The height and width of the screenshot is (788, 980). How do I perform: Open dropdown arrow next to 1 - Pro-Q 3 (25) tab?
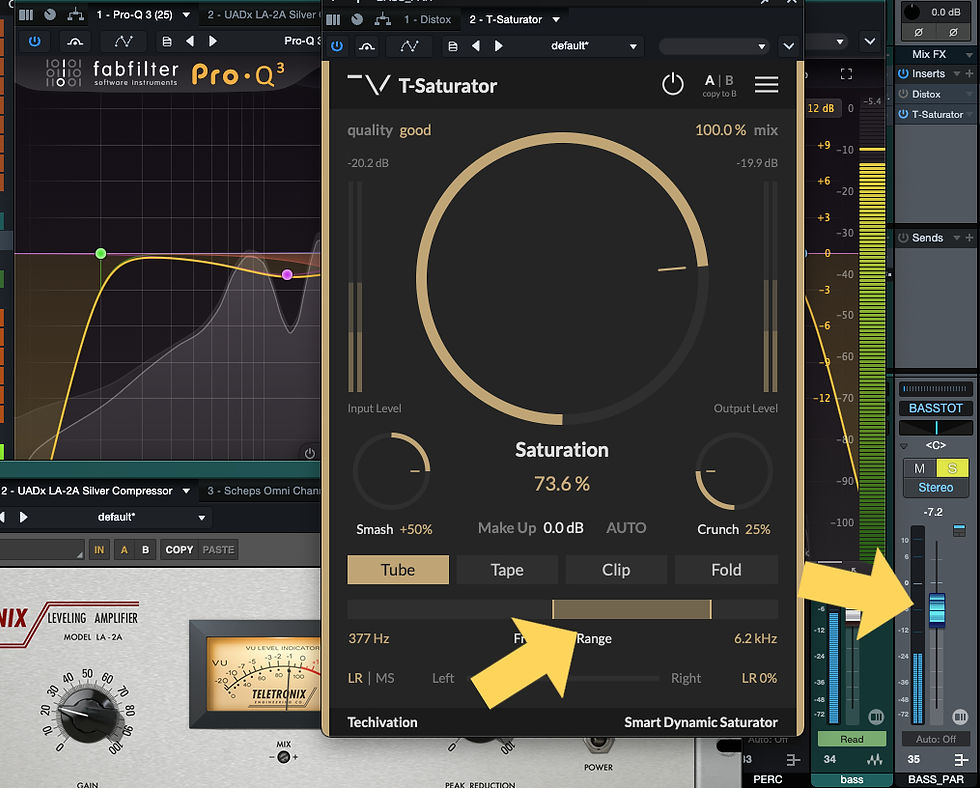(x=186, y=14)
